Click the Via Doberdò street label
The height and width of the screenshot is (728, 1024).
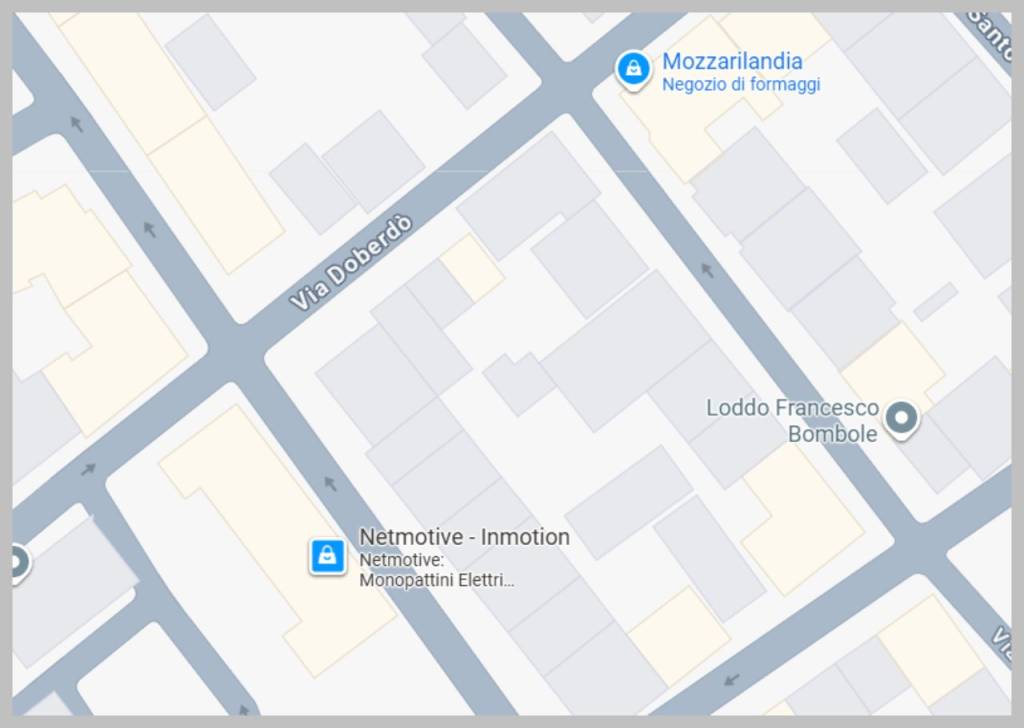[x=351, y=262]
